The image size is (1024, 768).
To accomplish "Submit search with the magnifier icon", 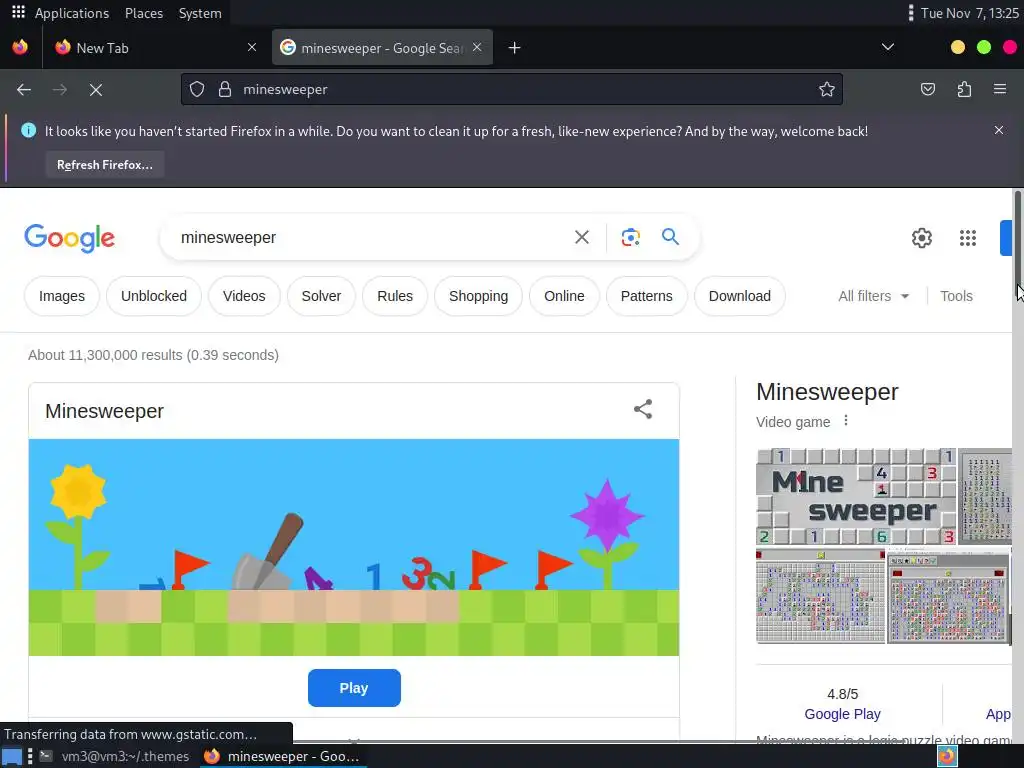I will click(x=670, y=236).
